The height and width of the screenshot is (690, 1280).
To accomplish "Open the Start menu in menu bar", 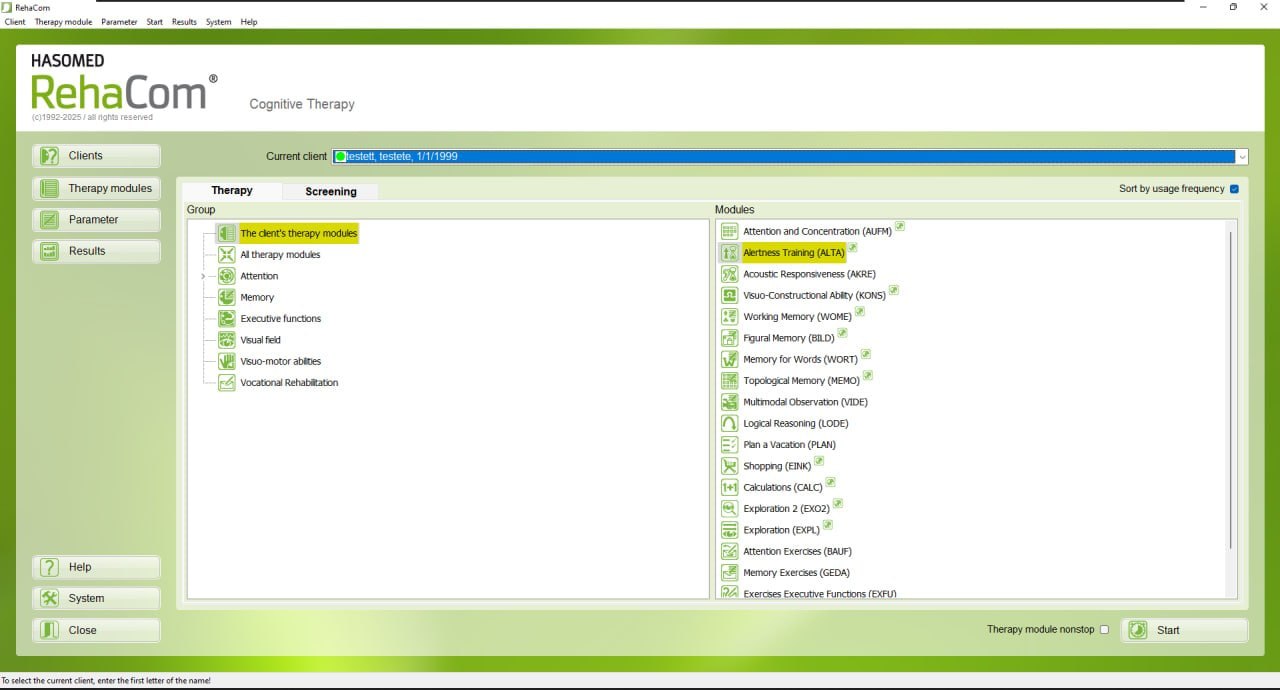I will 154,22.
